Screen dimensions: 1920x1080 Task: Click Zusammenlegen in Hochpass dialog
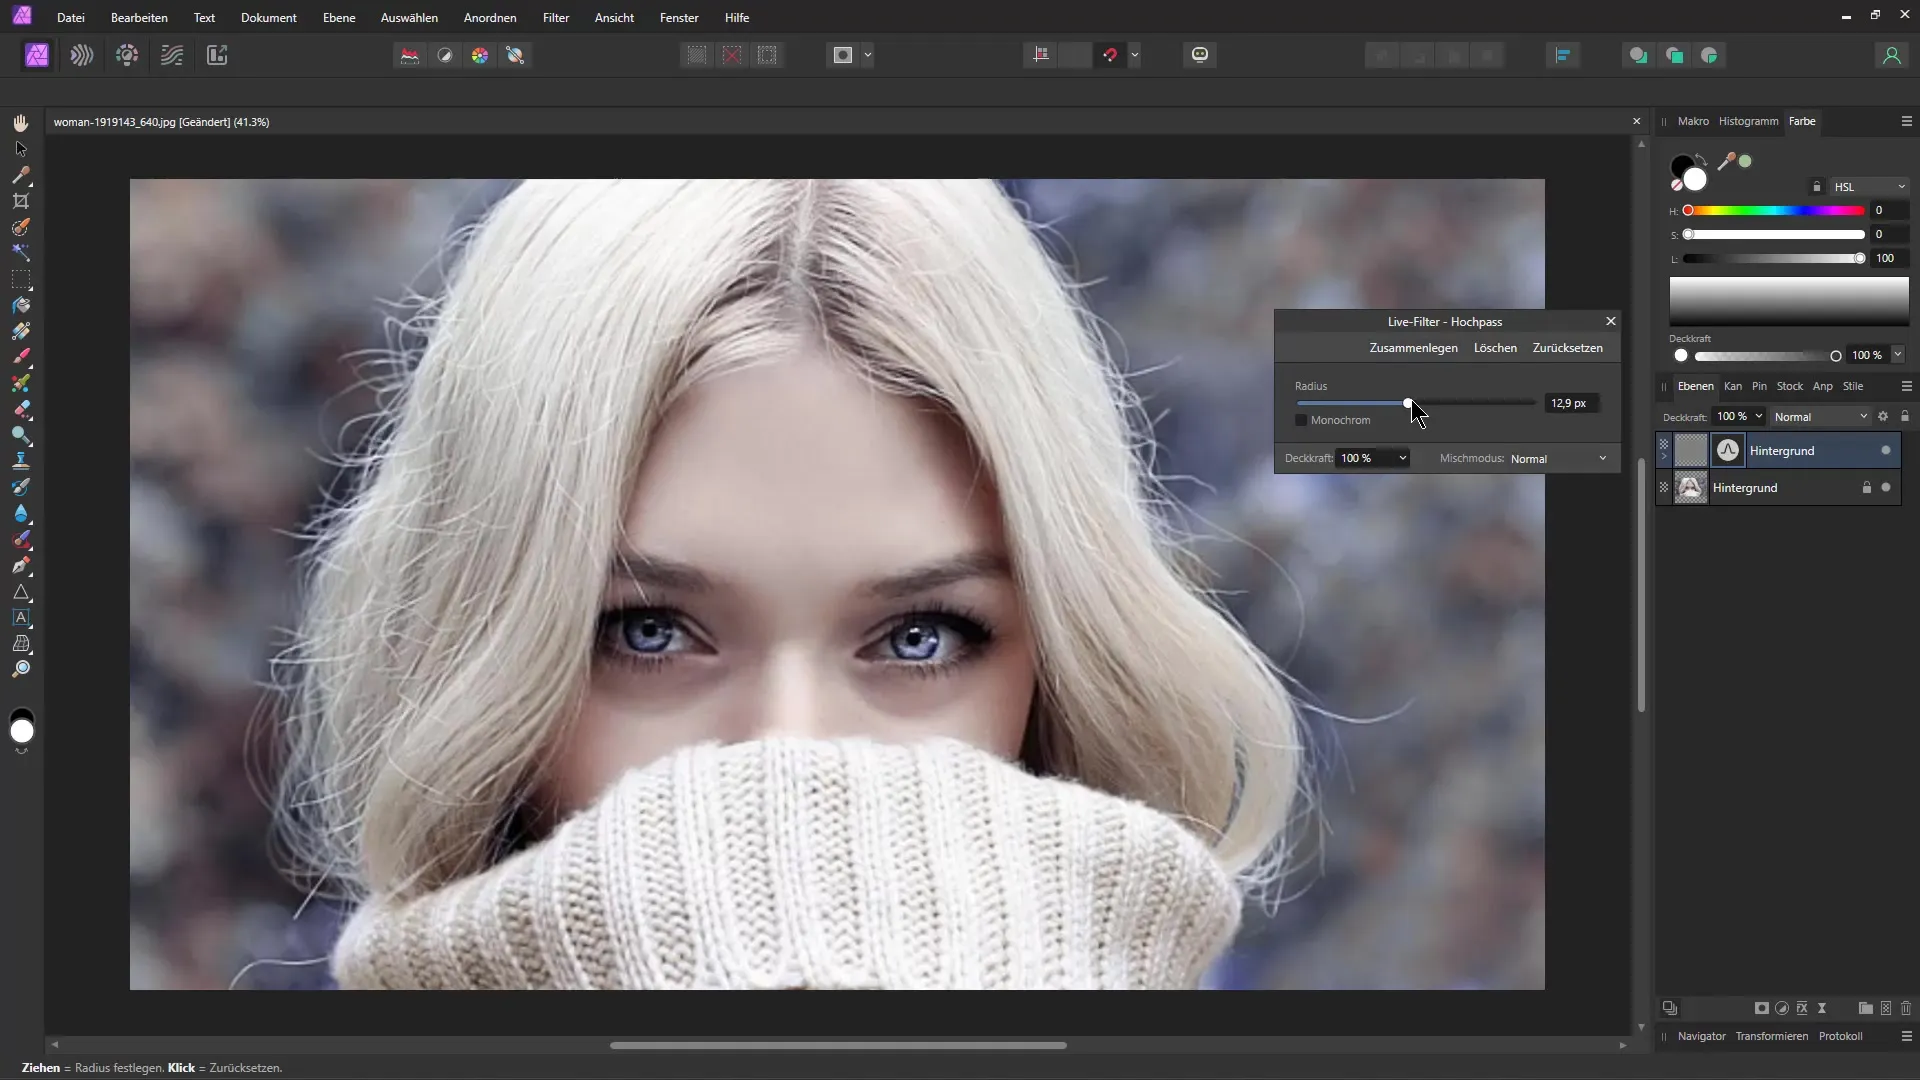(1413, 348)
